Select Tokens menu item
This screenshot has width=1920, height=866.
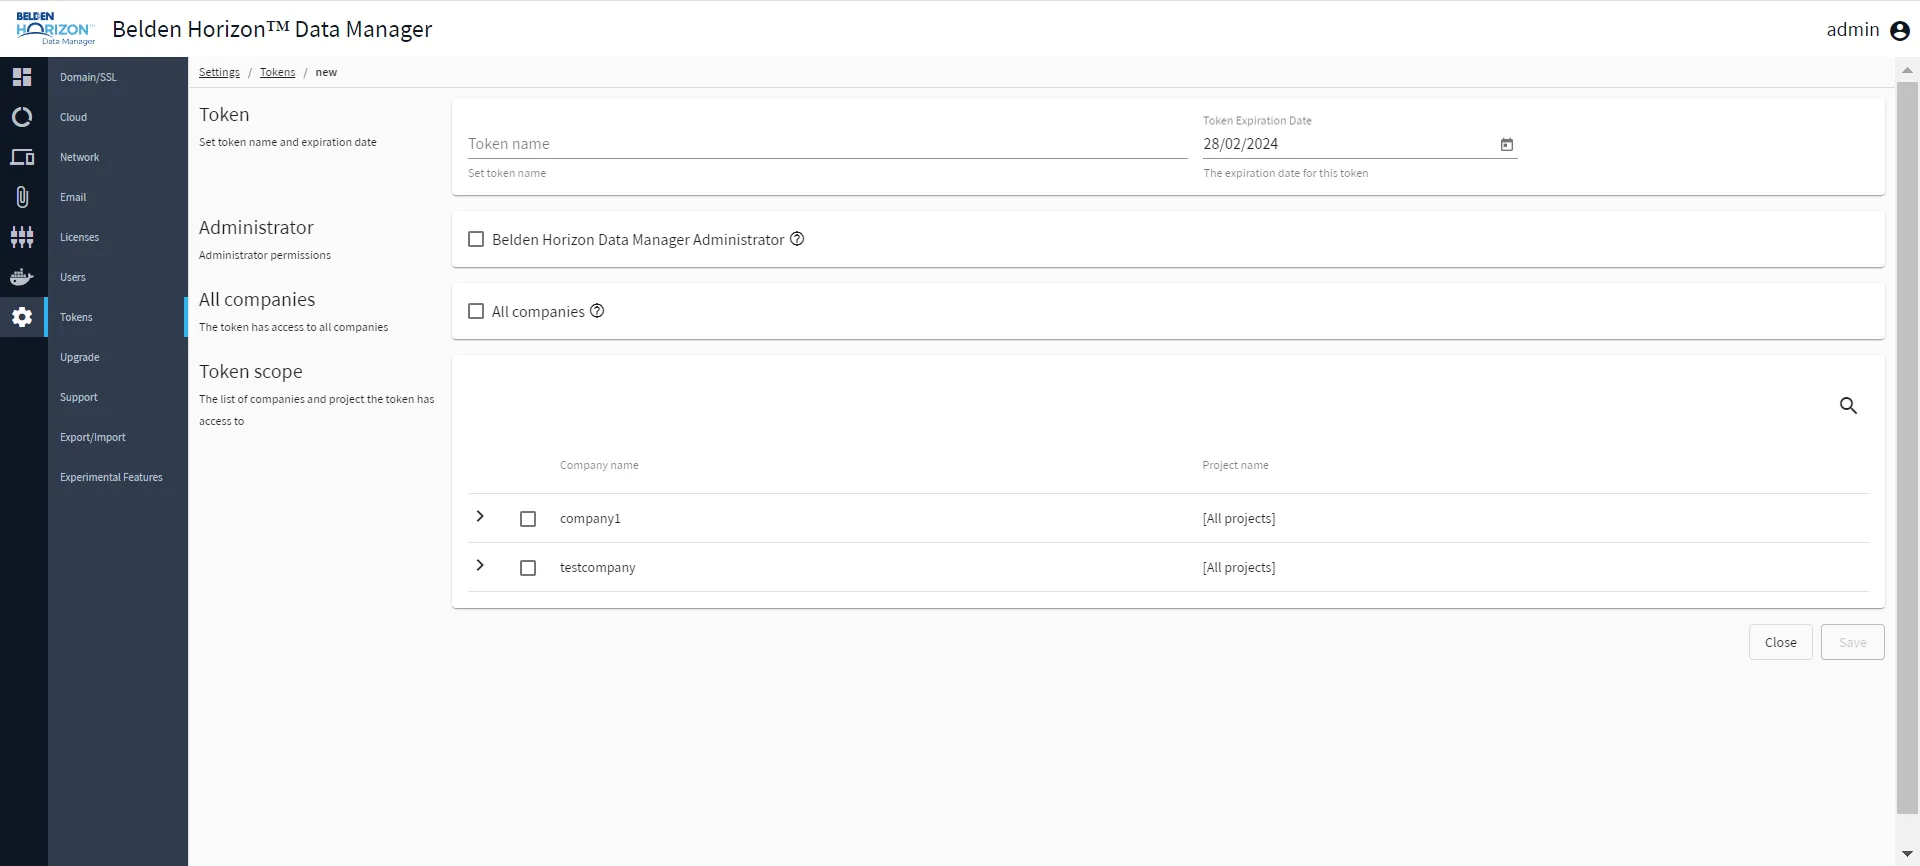point(117,317)
